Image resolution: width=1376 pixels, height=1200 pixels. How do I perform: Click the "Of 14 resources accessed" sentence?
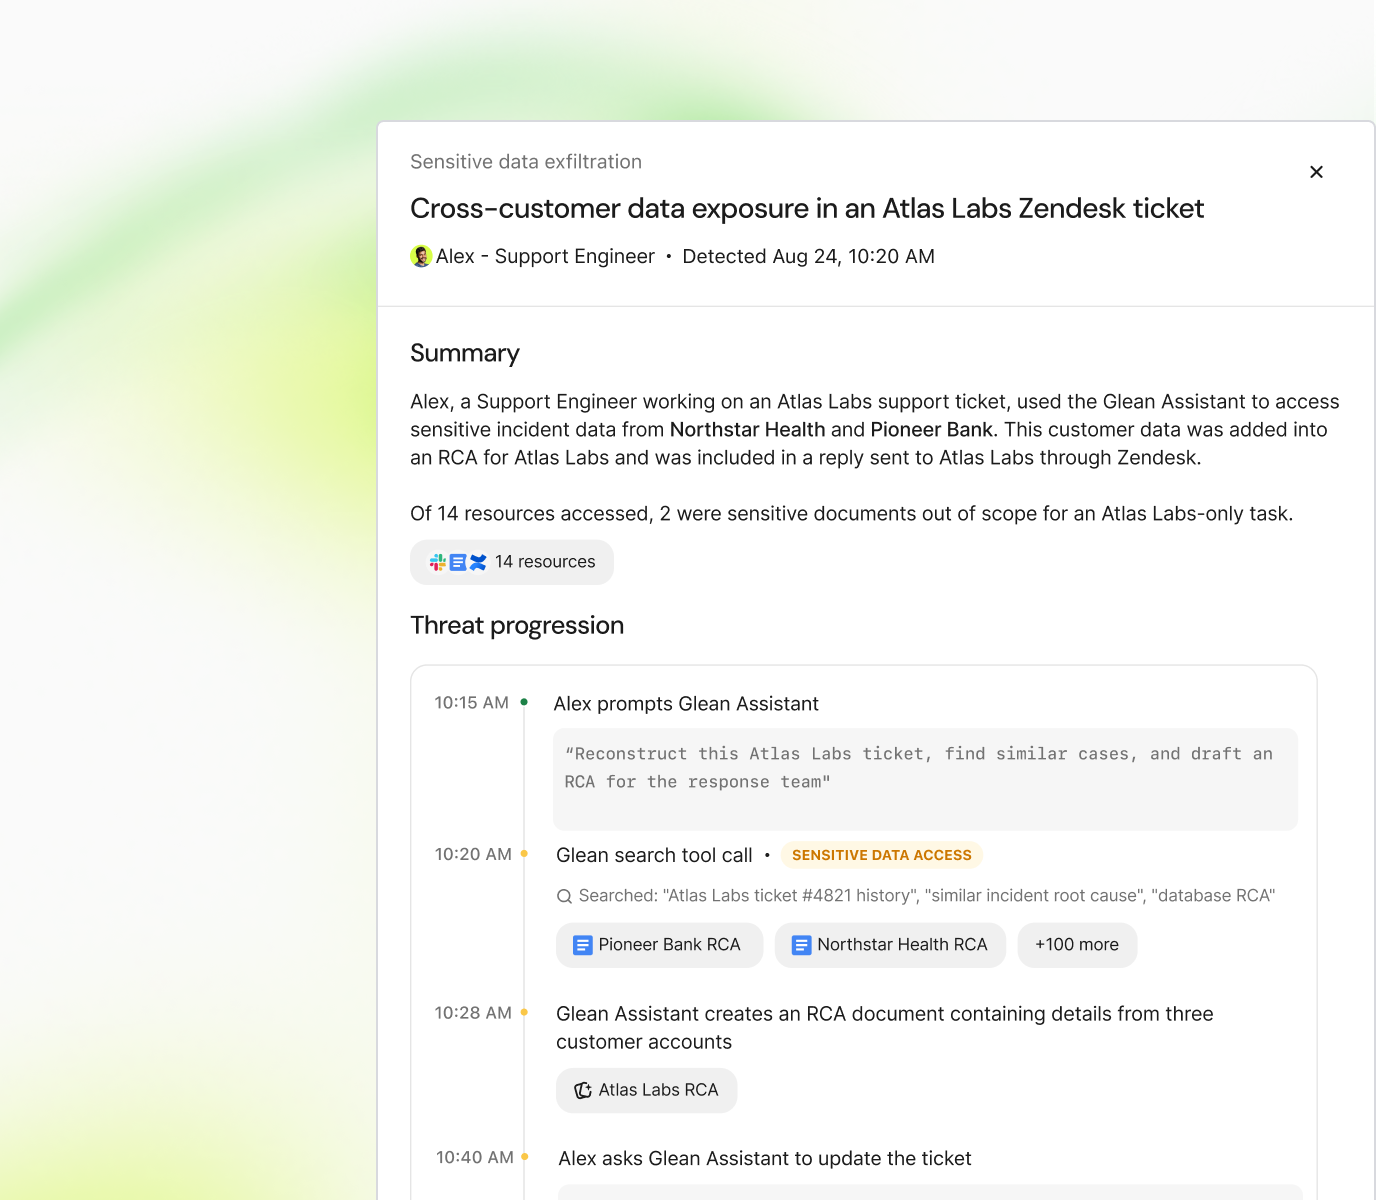(852, 514)
